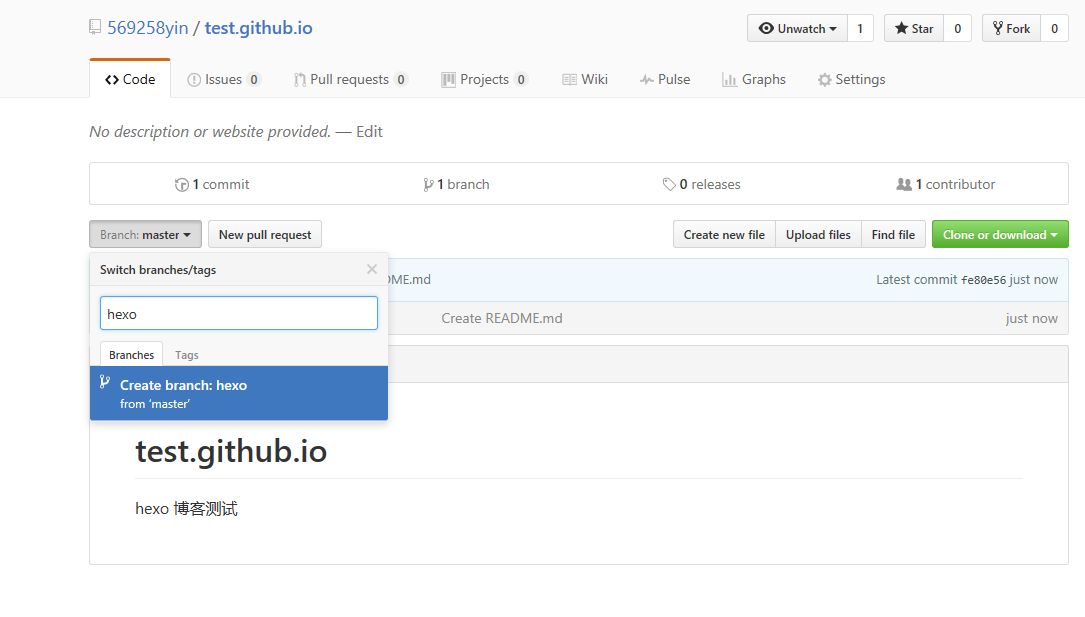Switch to the Tags tab in the popup
1085x617 pixels.
coord(187,355)
